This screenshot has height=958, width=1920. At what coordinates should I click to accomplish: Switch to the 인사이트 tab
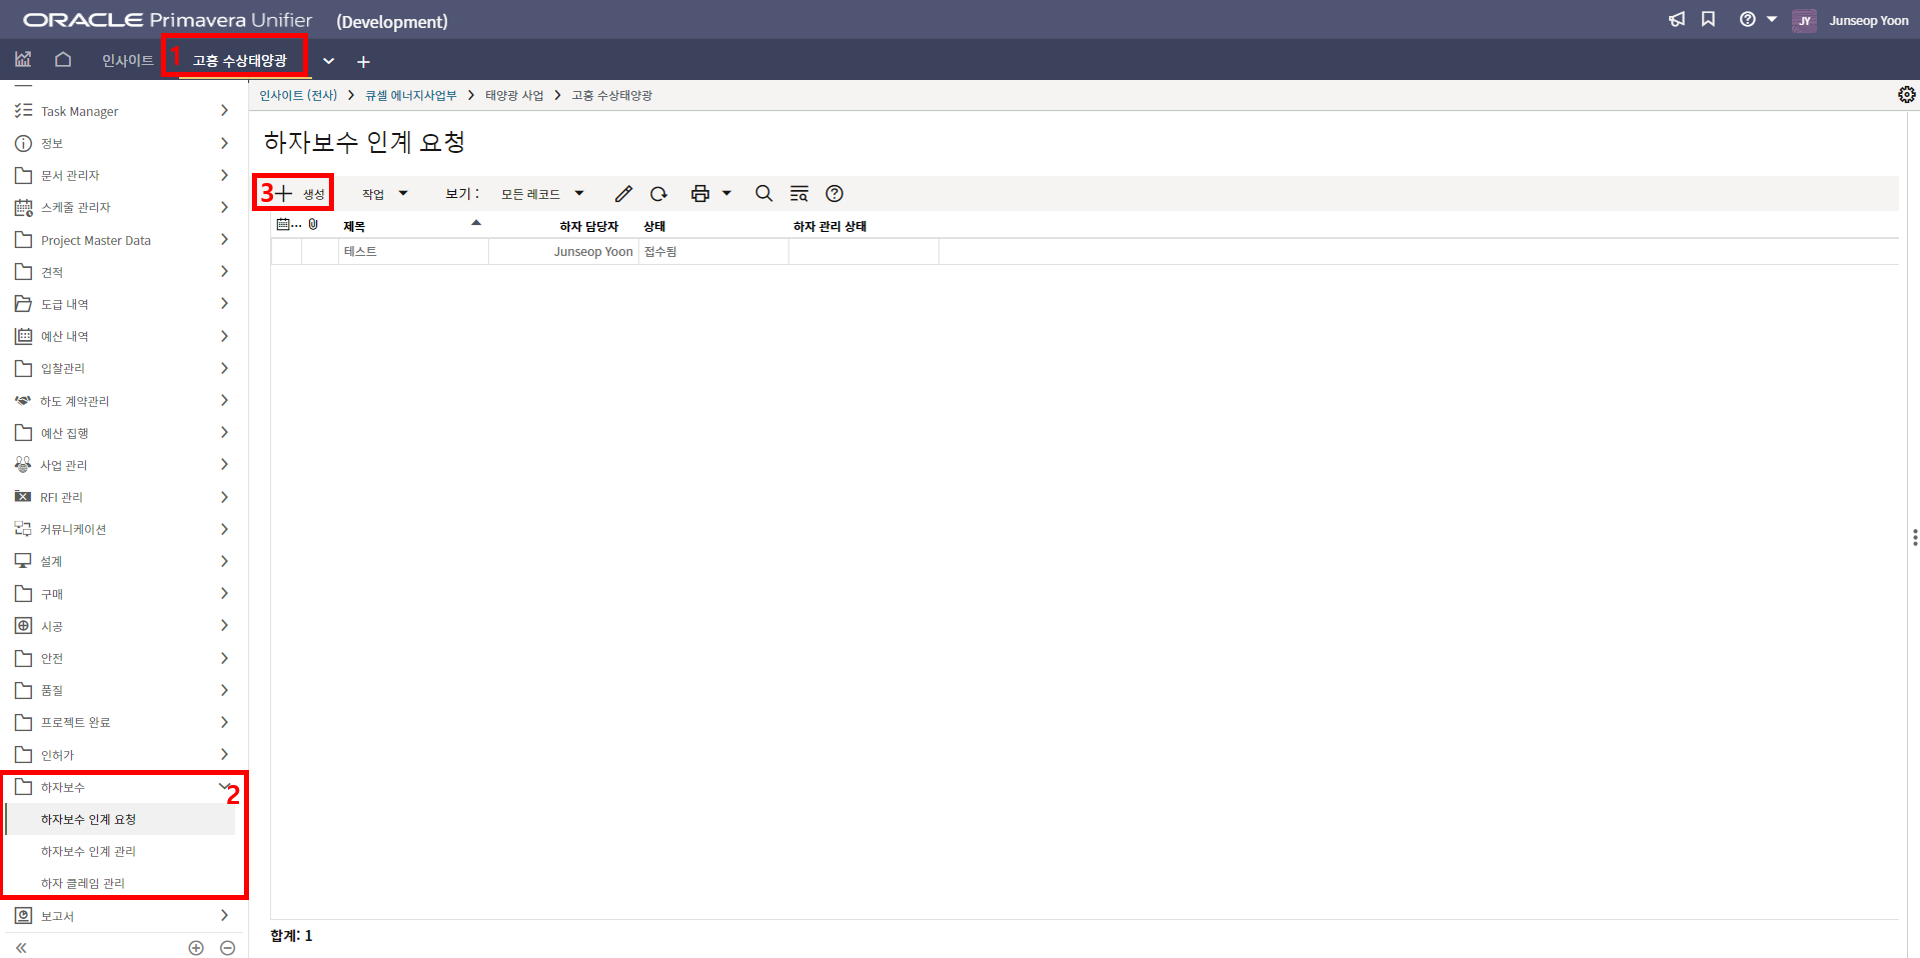(x=127, y=61)
